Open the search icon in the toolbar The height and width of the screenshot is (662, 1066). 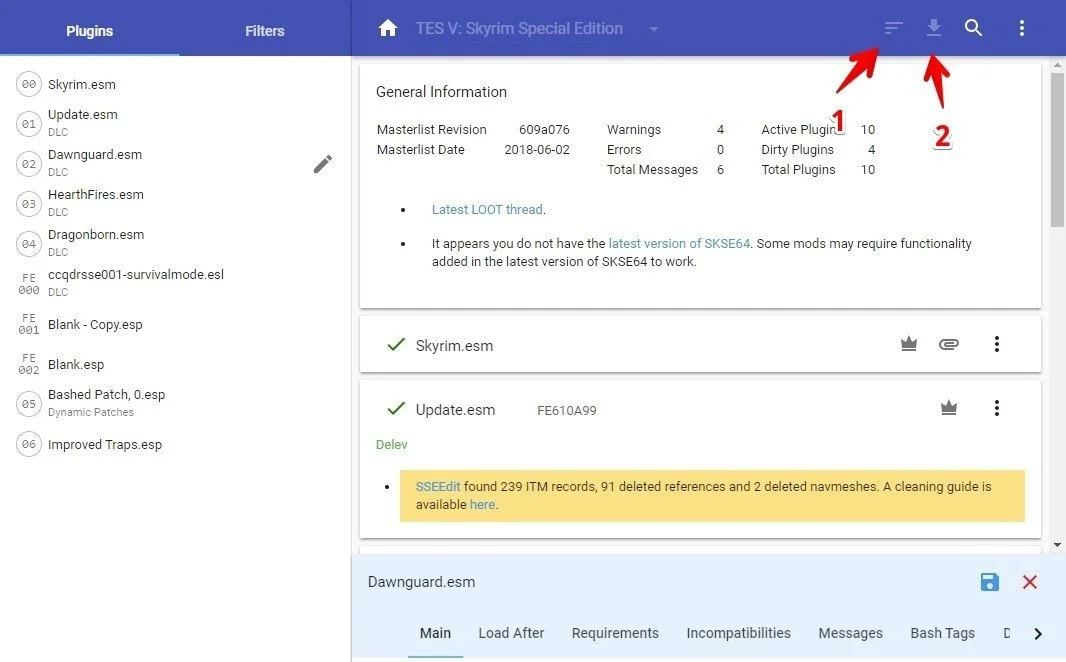pyautogui.click(x=974, y=28)
